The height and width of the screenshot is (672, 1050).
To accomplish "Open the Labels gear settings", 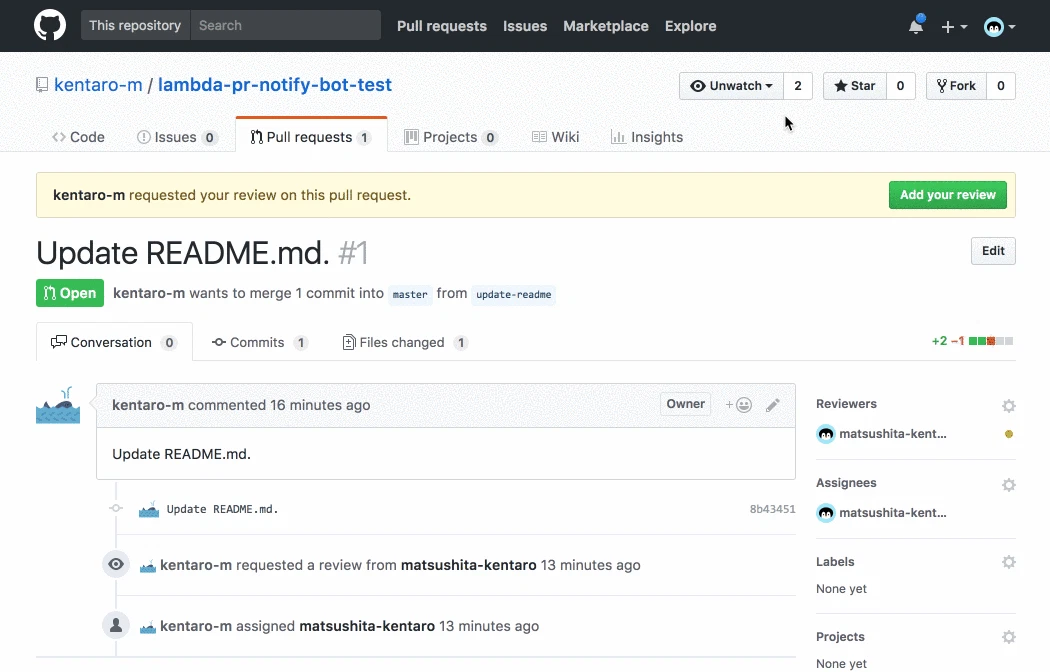I will (1008, 562).
